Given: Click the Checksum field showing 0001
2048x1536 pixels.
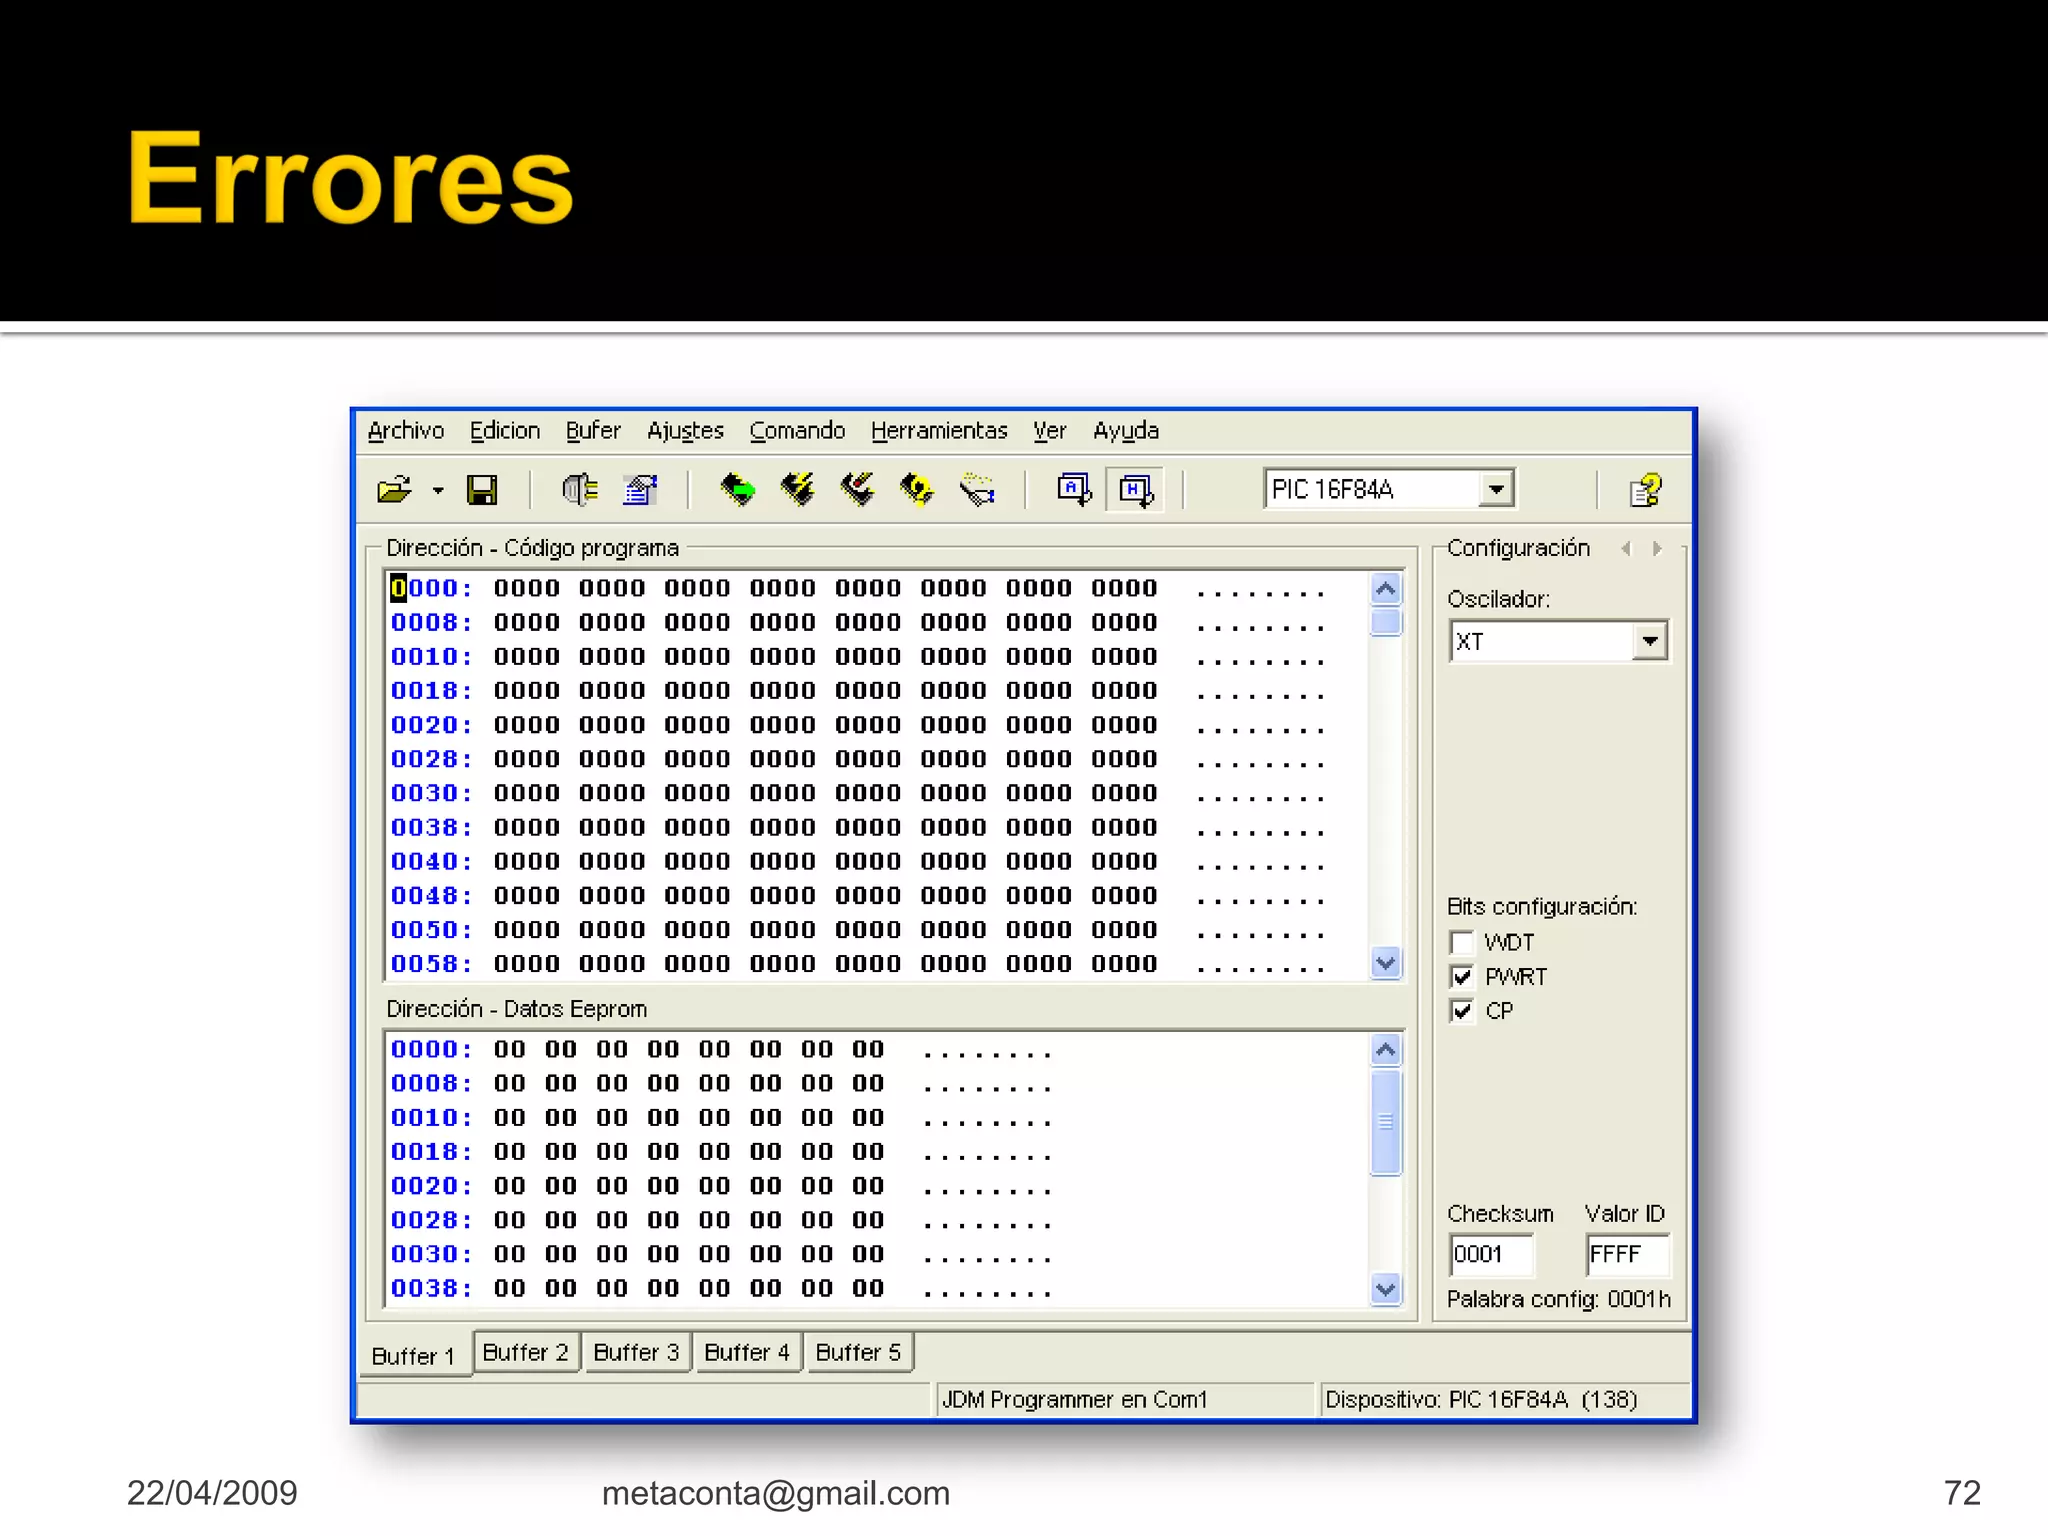Looking at the screenshot, I should point(1491,1254).
